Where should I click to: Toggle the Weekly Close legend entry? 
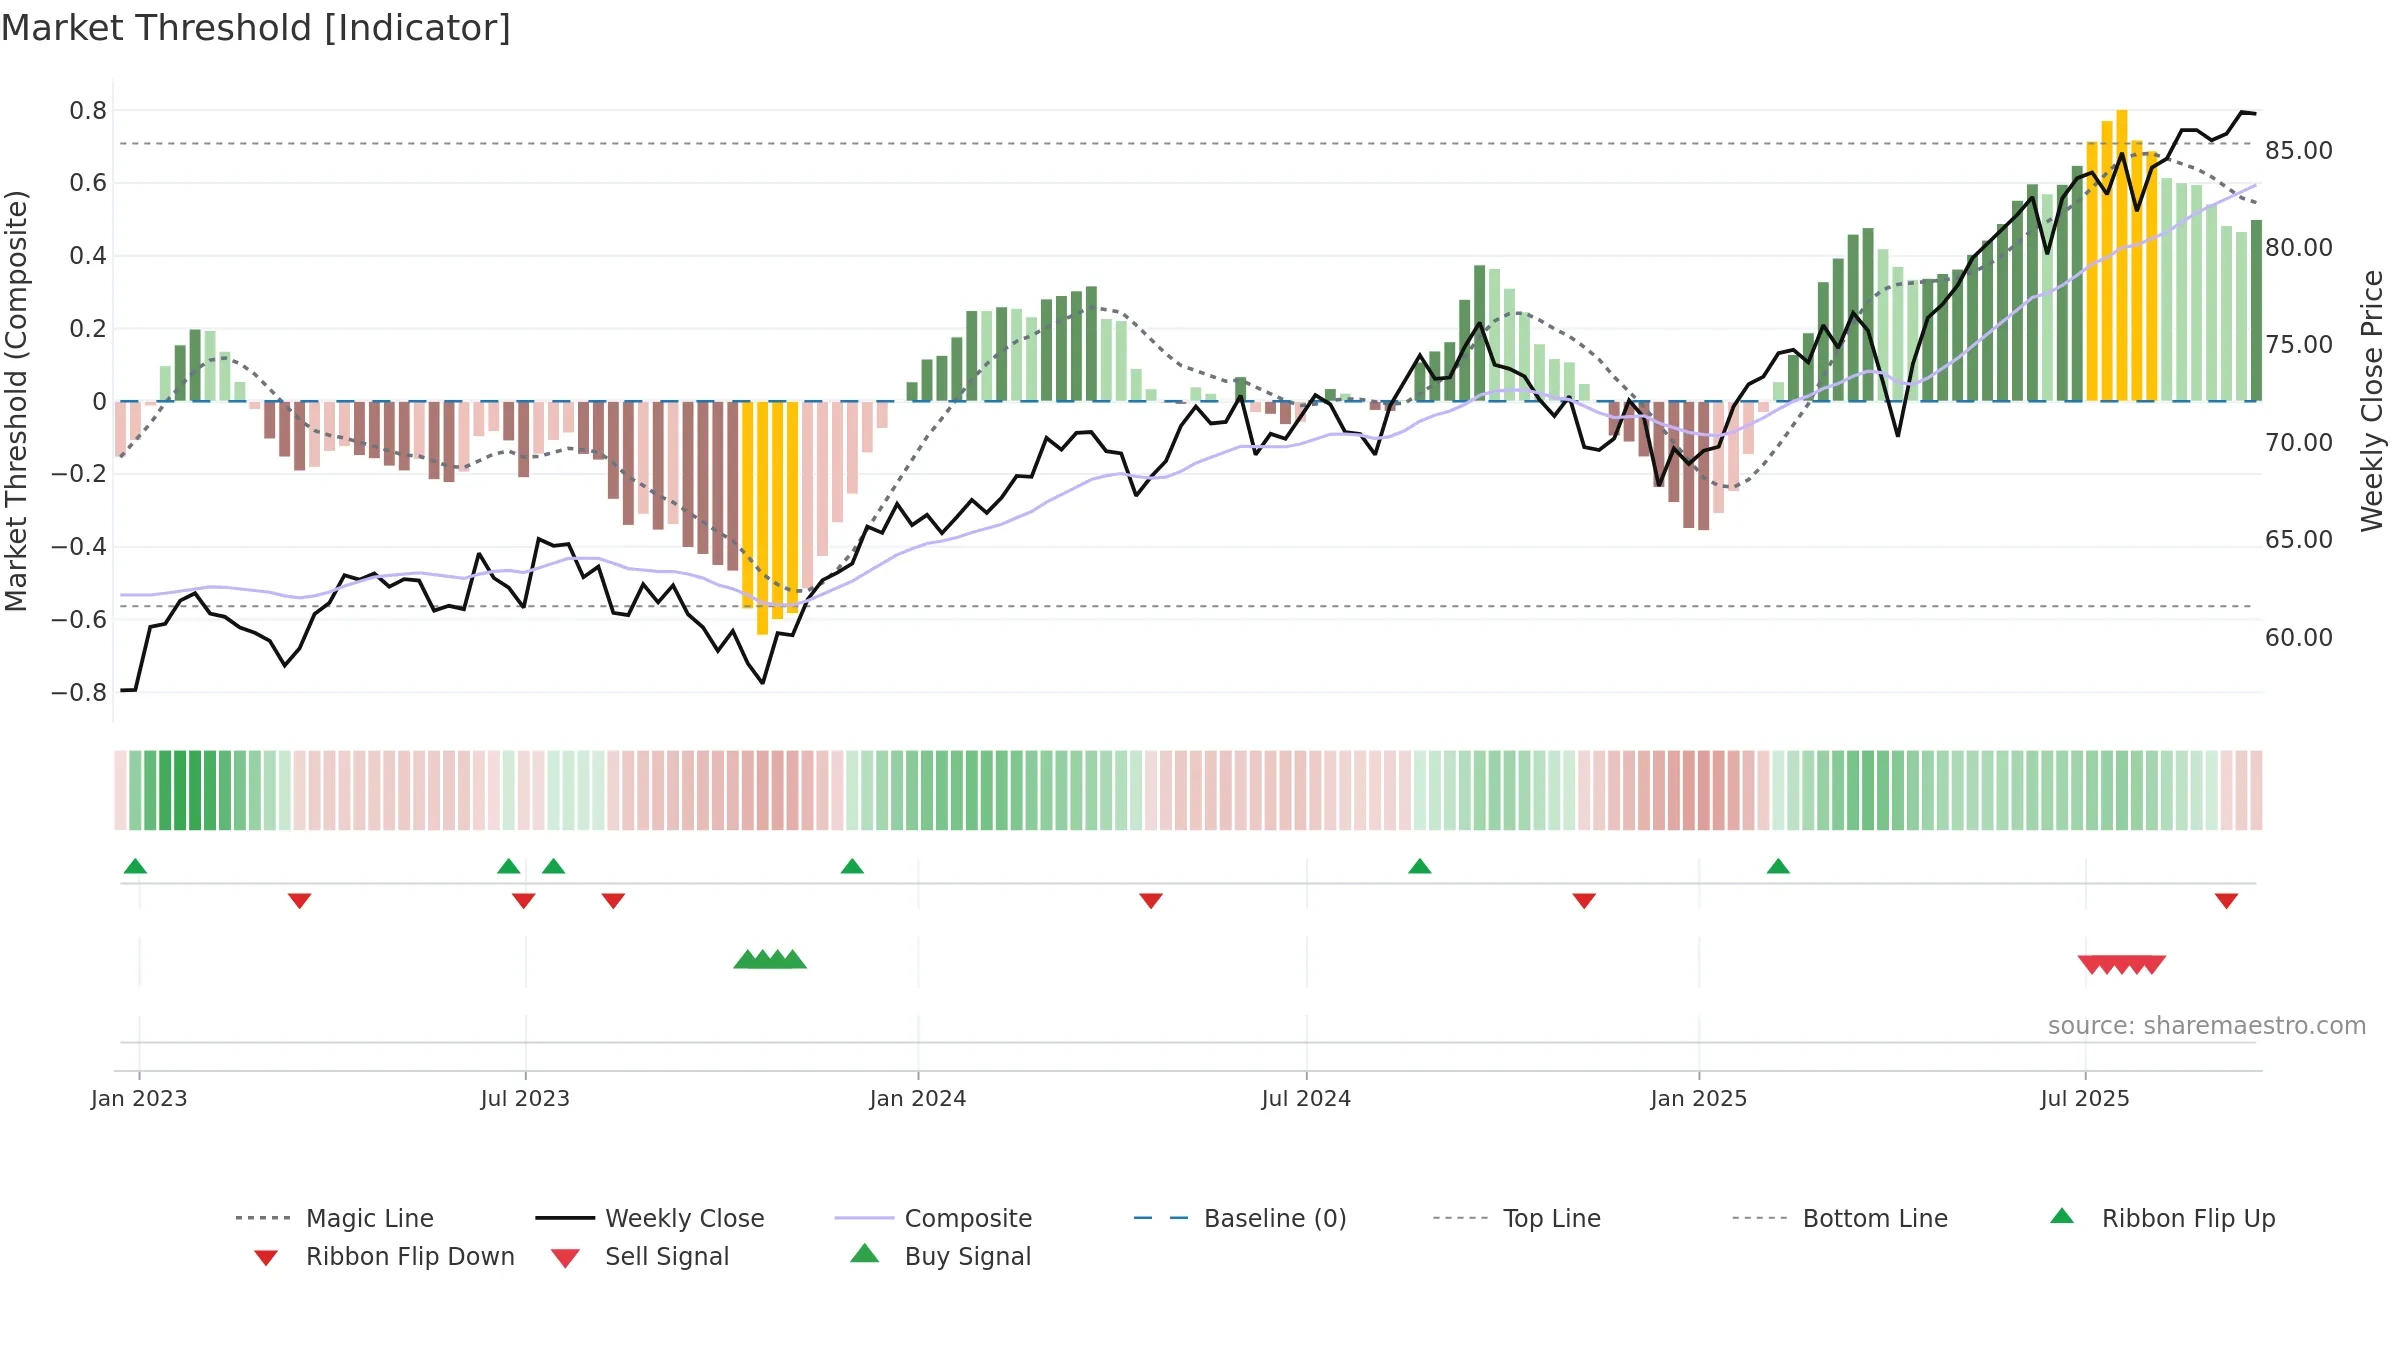tap(650, 1218)
